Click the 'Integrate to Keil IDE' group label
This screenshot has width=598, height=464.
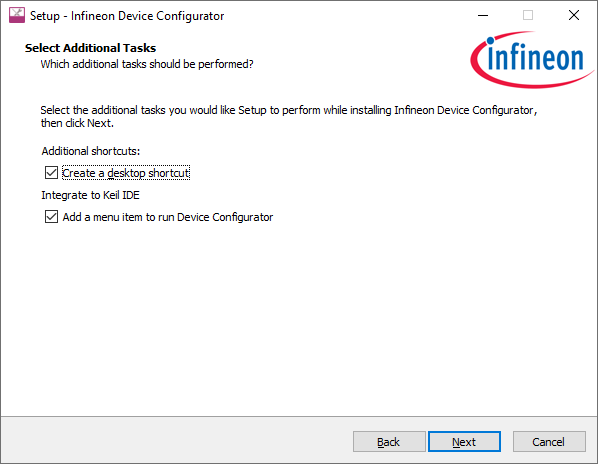pos(90,195)
